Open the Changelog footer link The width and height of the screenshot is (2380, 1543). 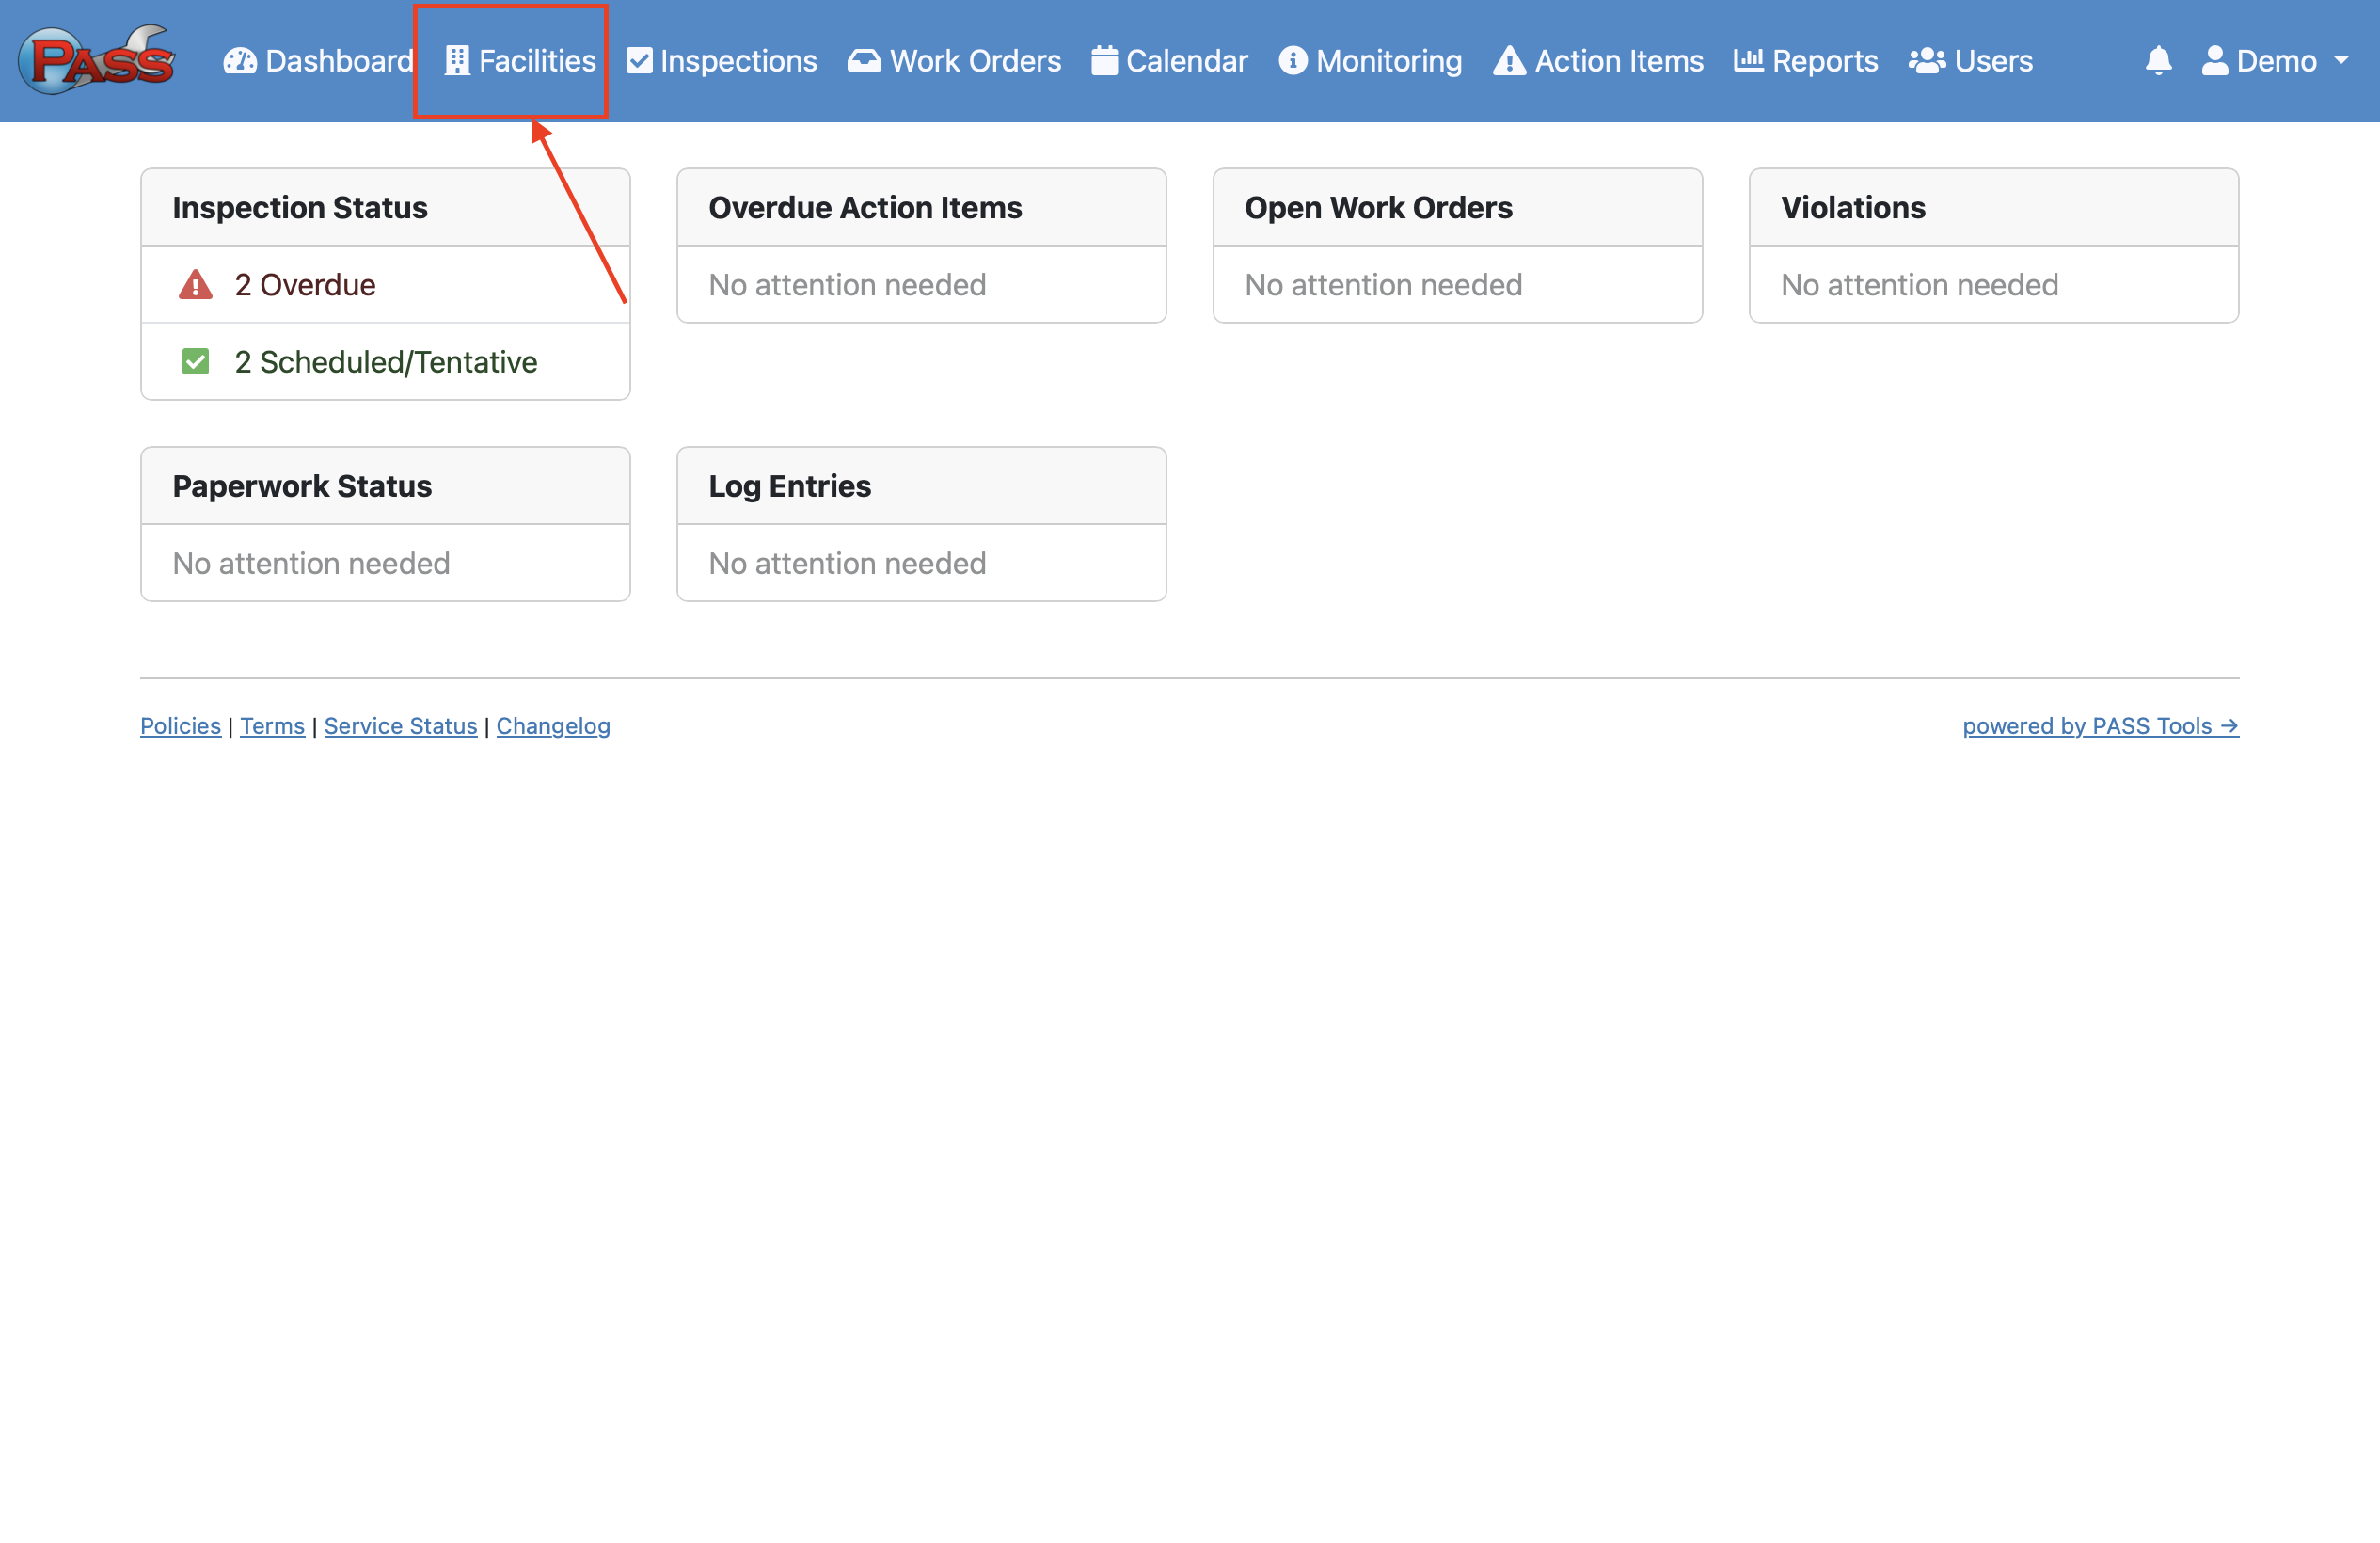click(553, 726)
